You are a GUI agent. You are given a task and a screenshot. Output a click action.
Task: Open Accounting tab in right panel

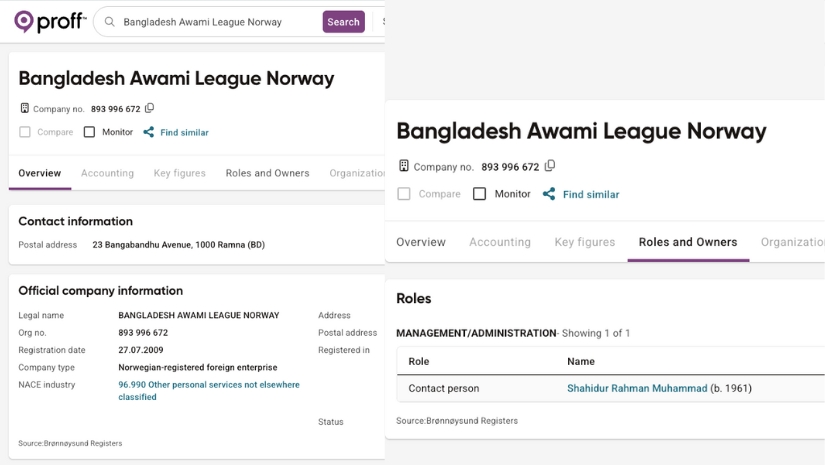point(500,242)
